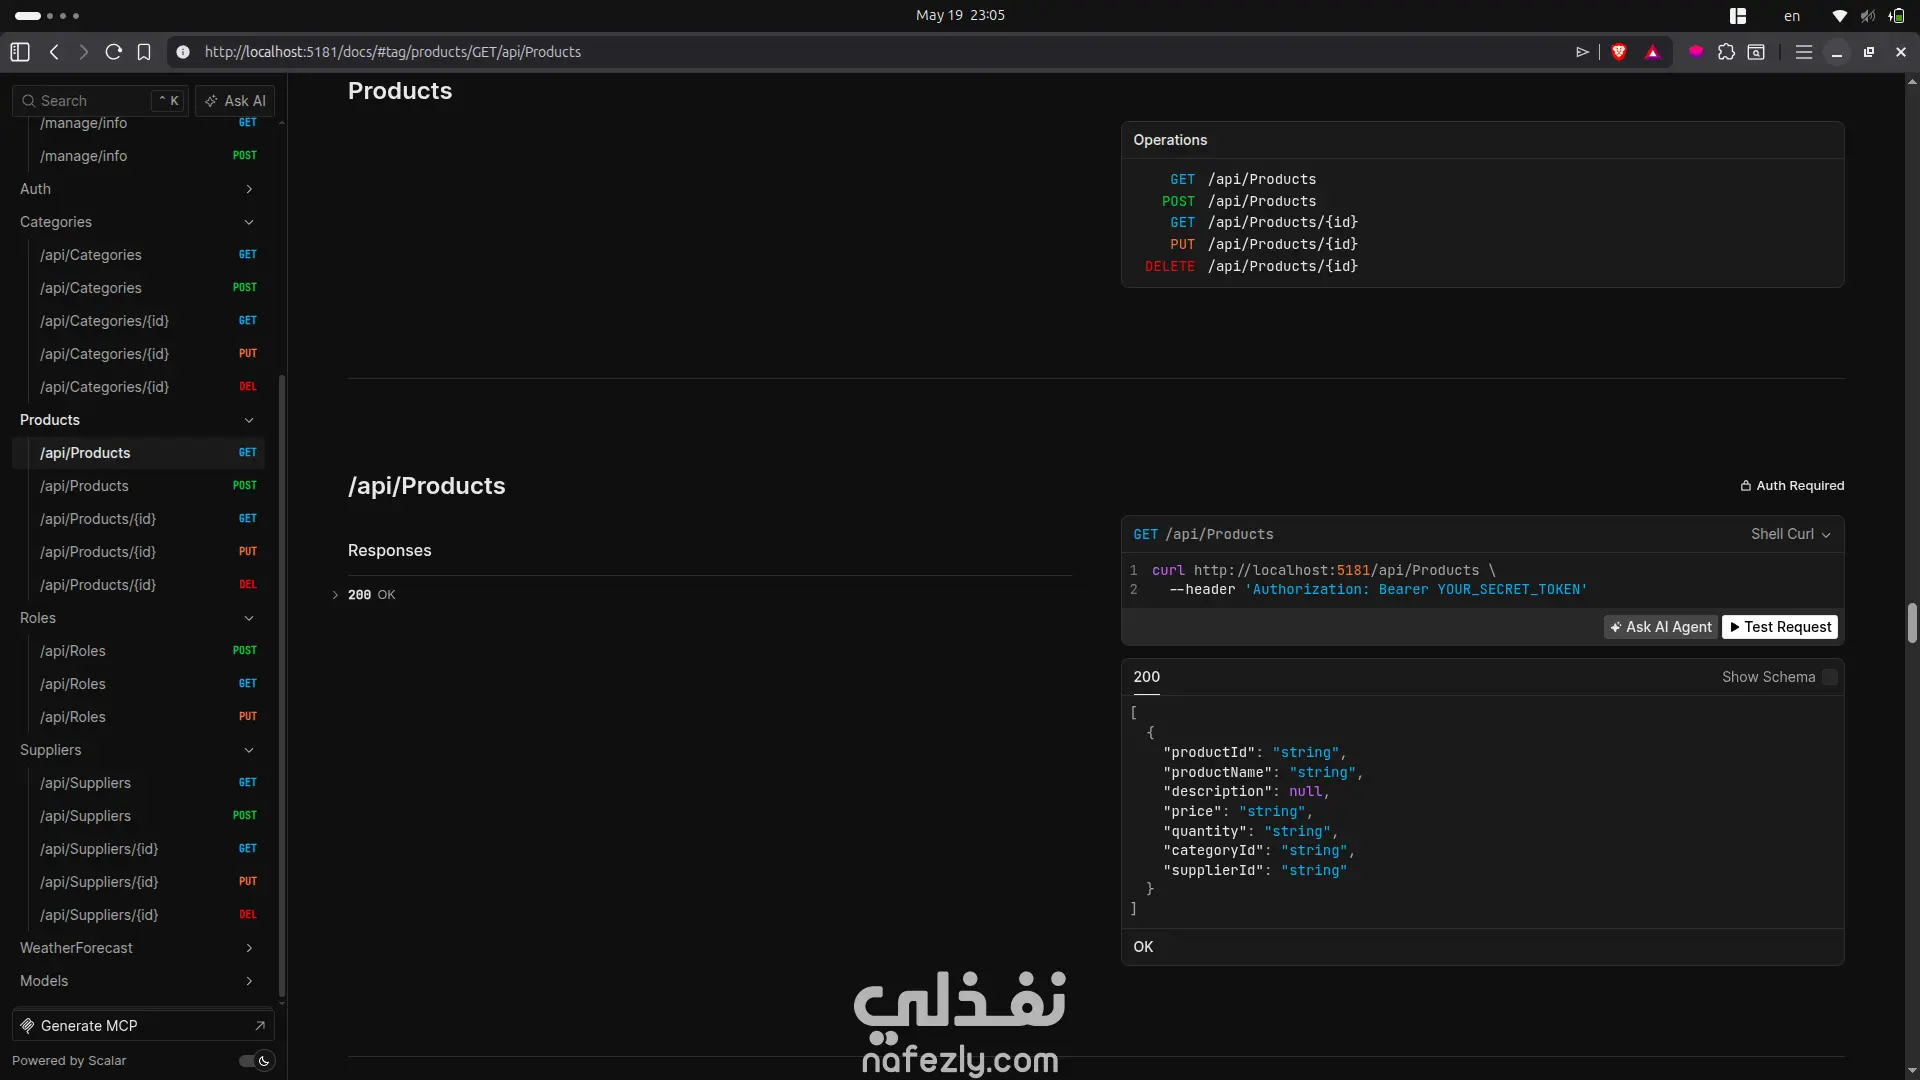The image size is (1920, 1080).
Task: Click the sidebar scrollbar thumb
Action: pos(282,685)
